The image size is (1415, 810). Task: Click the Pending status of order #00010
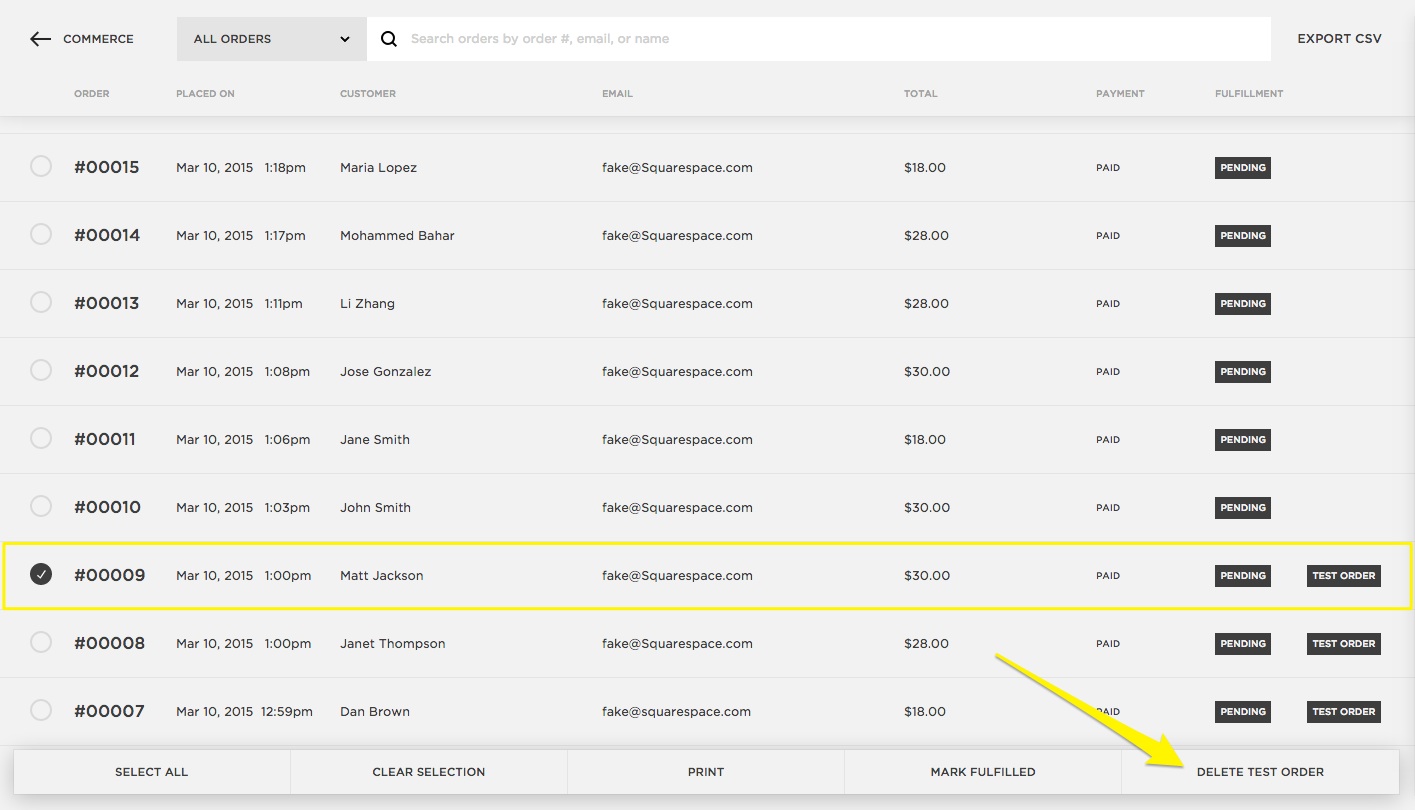point(1243,508)
